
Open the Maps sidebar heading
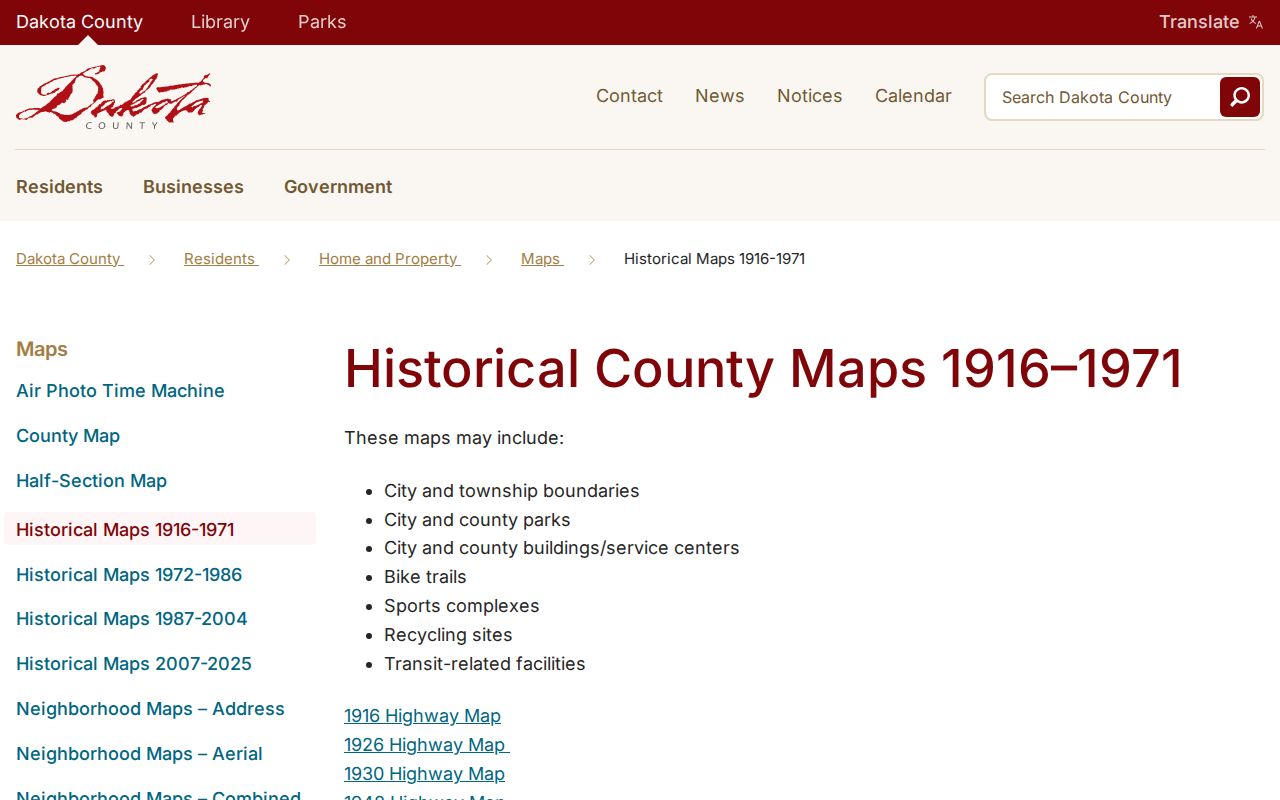click(x=42, y=349)
